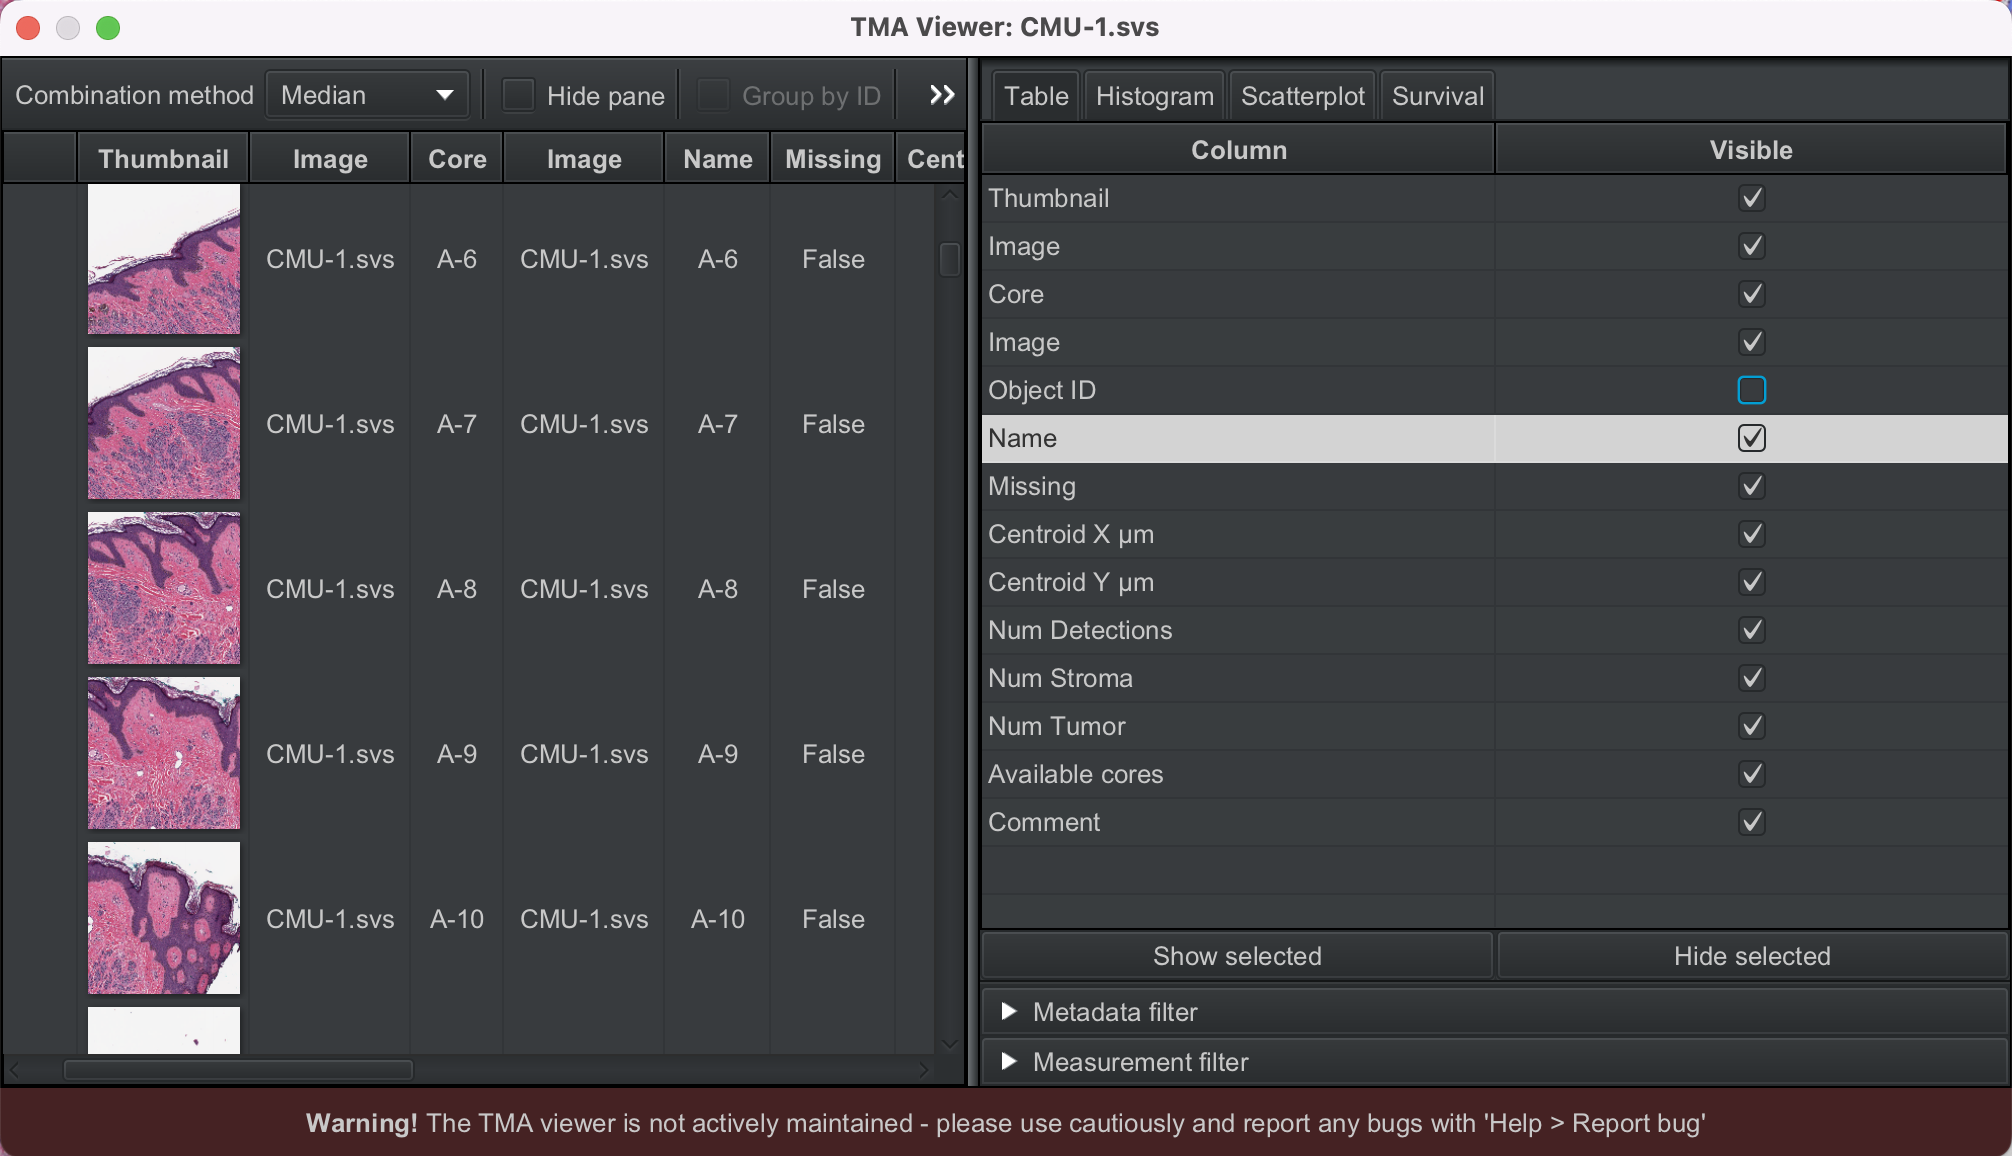Select the Survival tab
The height and width of the screenshot is (1156, 2012).
[1437, 95]
